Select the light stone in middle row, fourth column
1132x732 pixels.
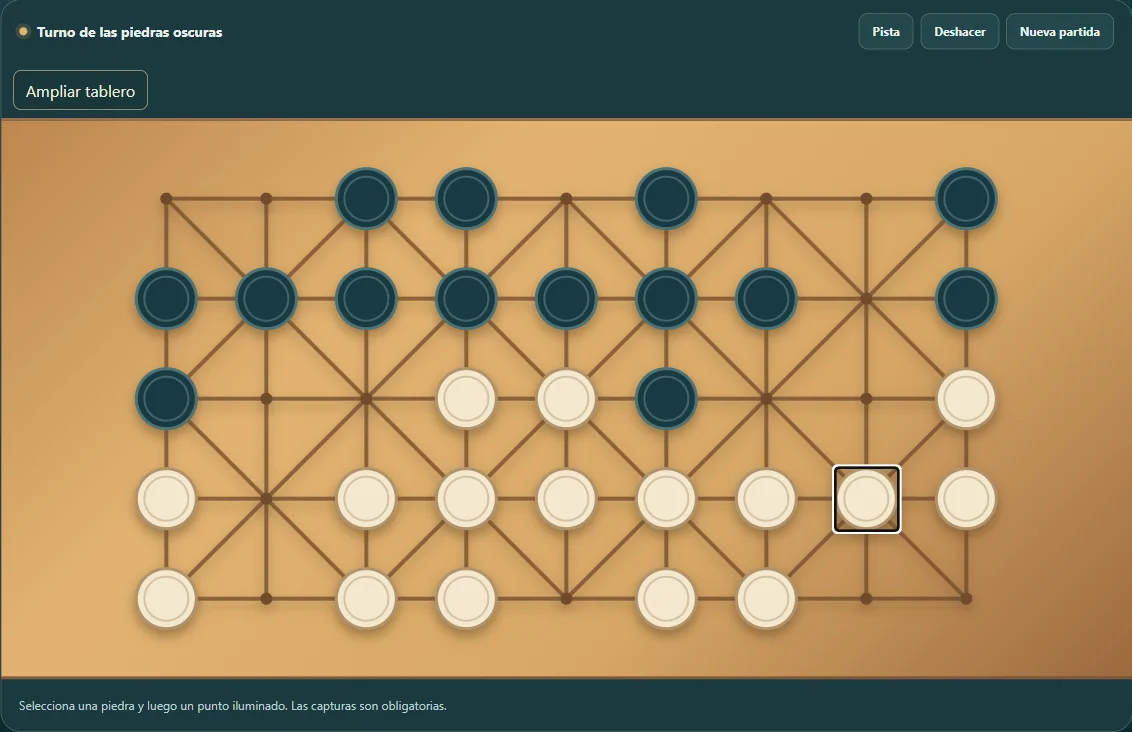466,398
